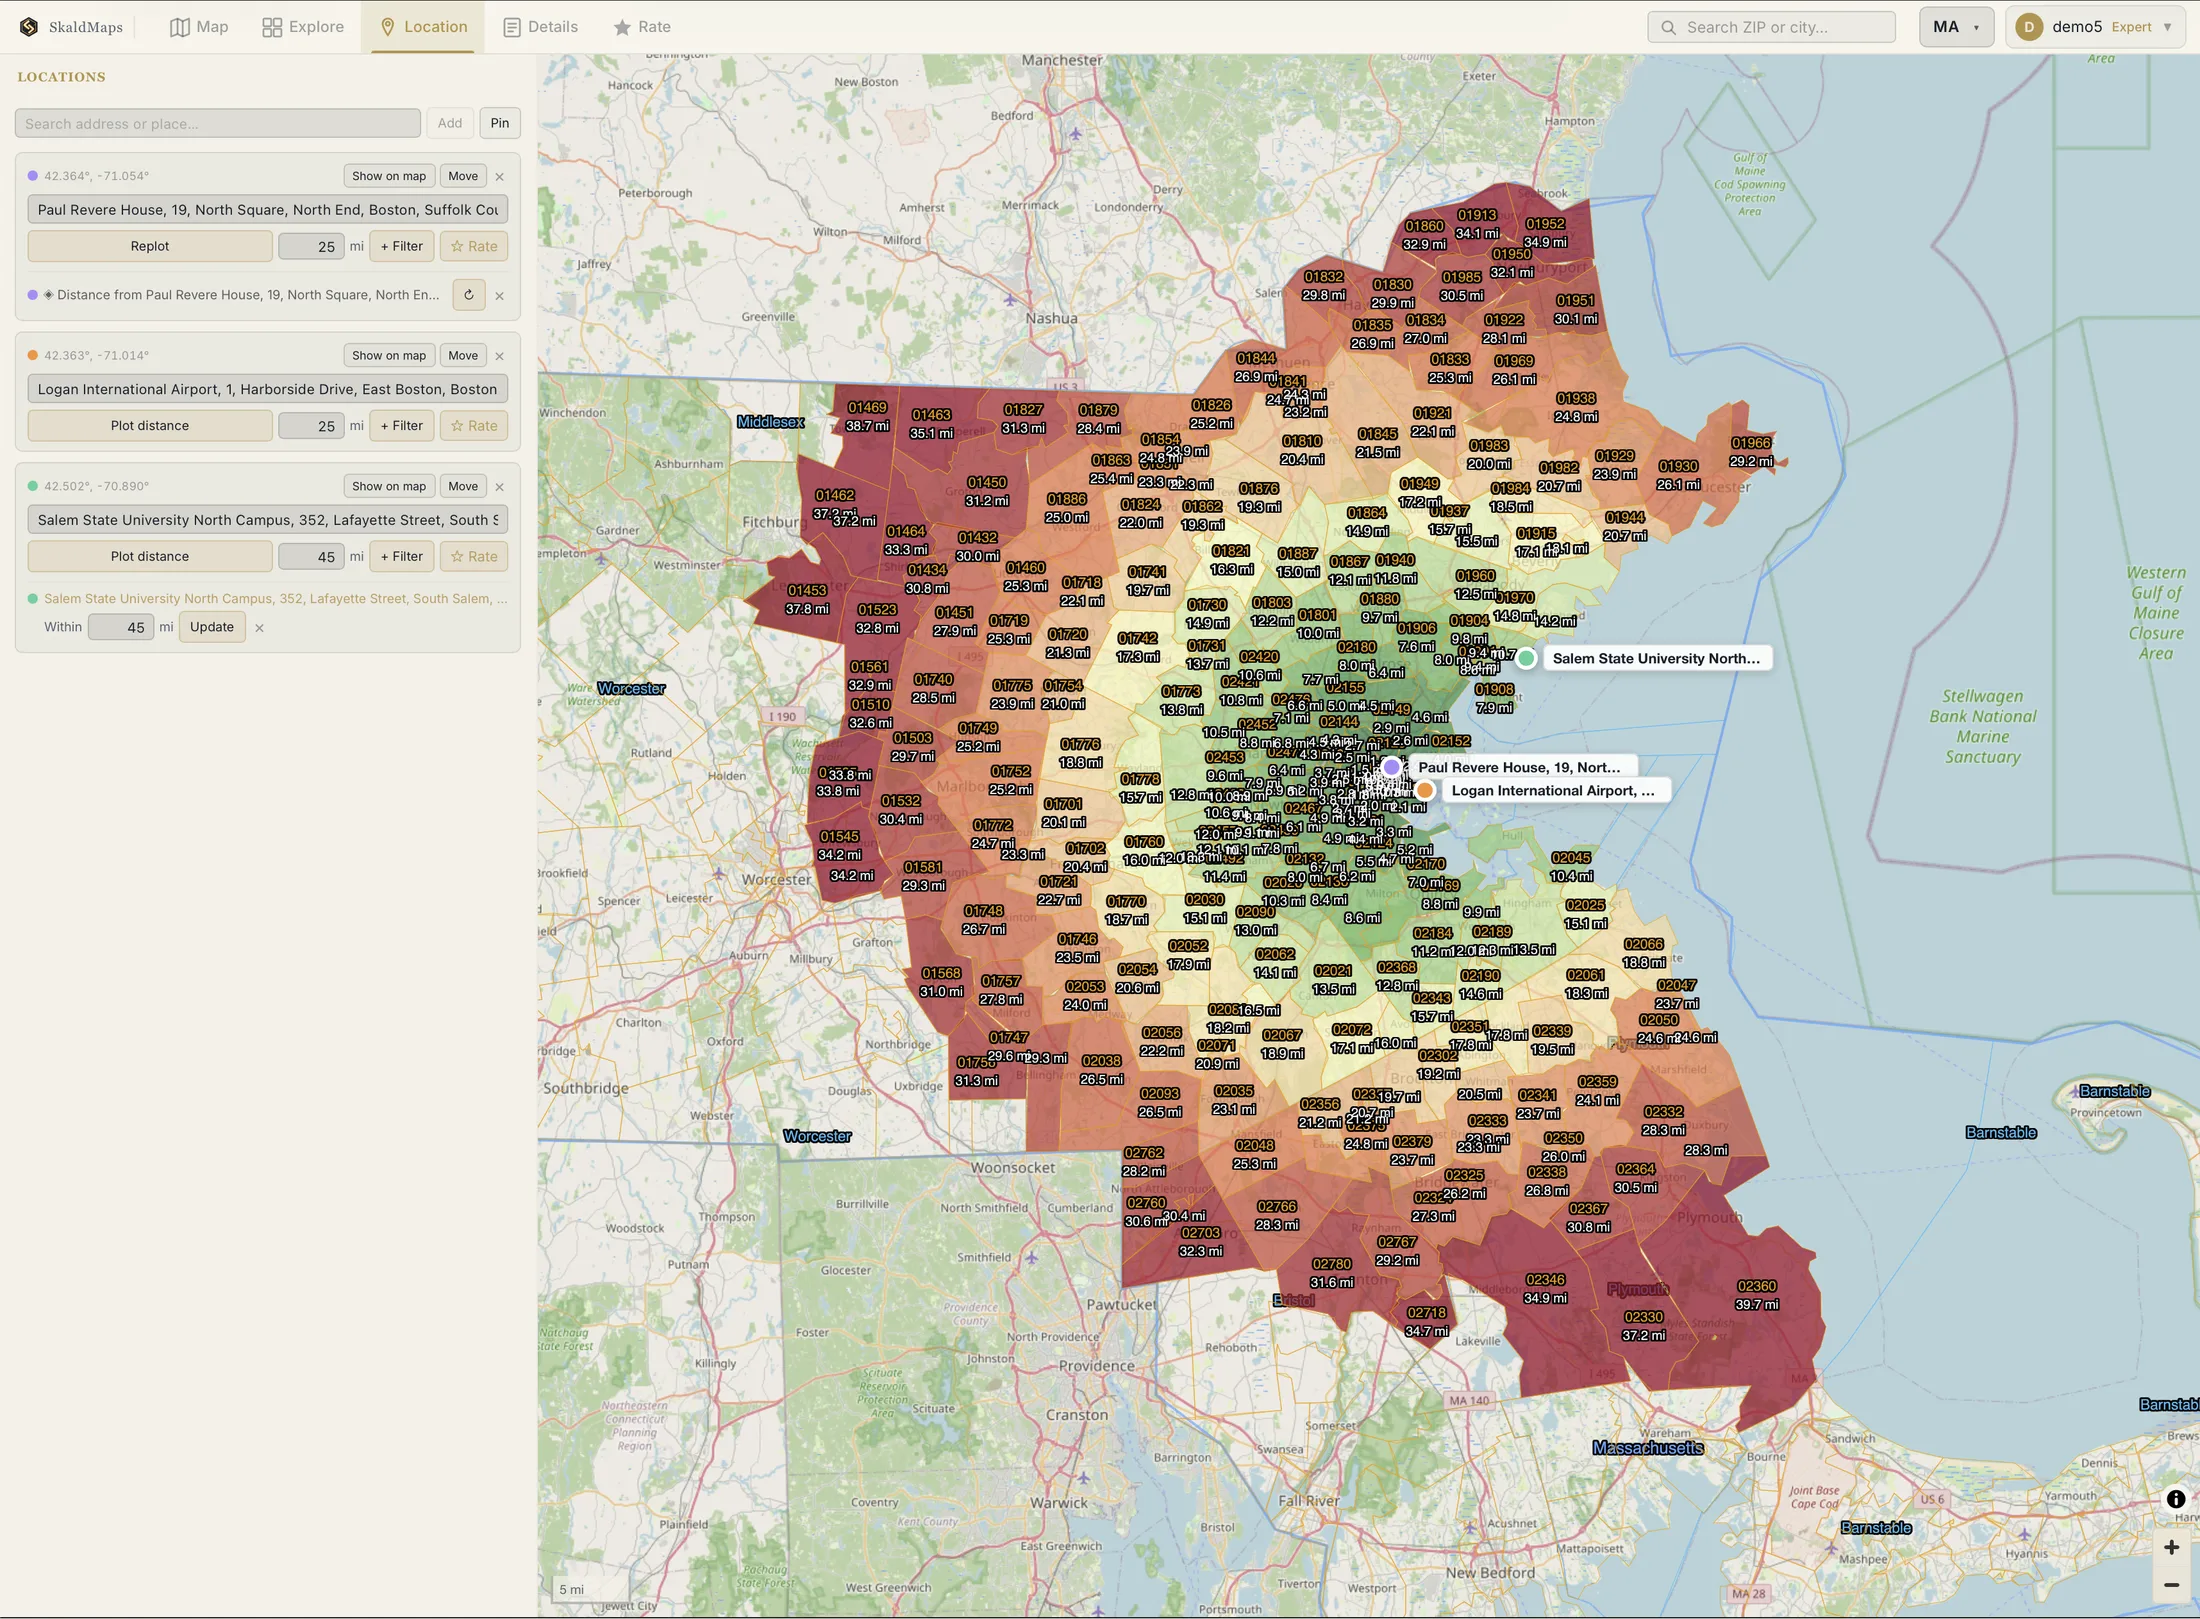The image size is (2200, 1619).
Task: Show Paul Revere House on map
Action: [389, 176]
